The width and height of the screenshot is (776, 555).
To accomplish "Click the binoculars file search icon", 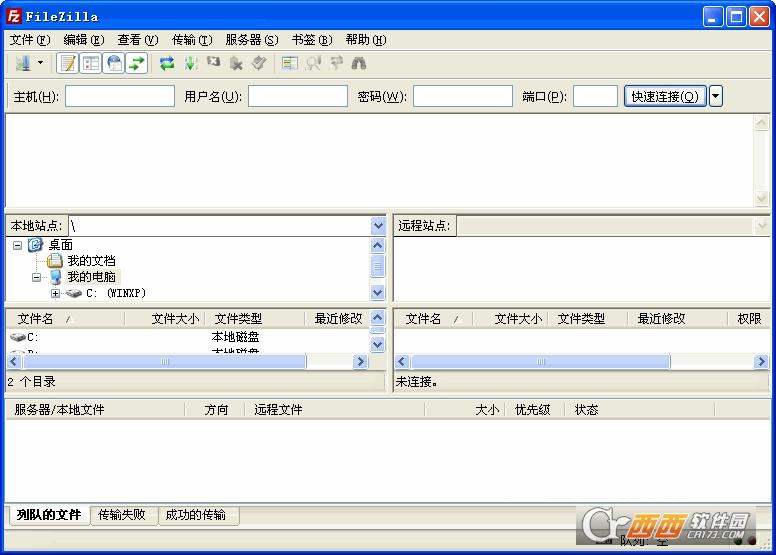I will point(359,63).
